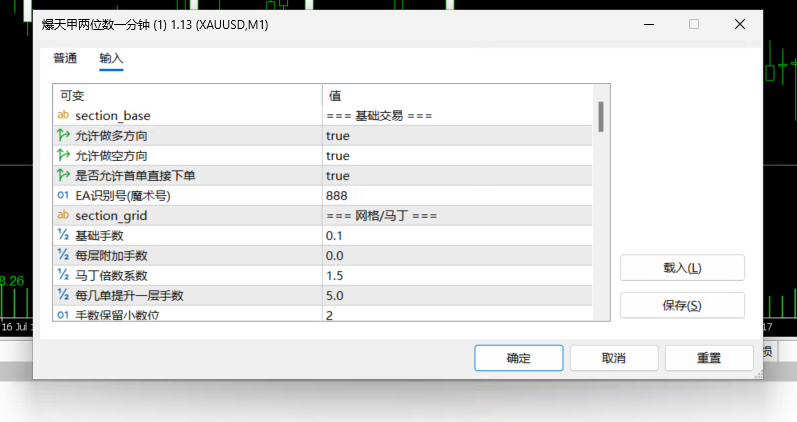Select the 每层附加手数 value 0.0
The image size is (797, 422).
coord(334,255)
